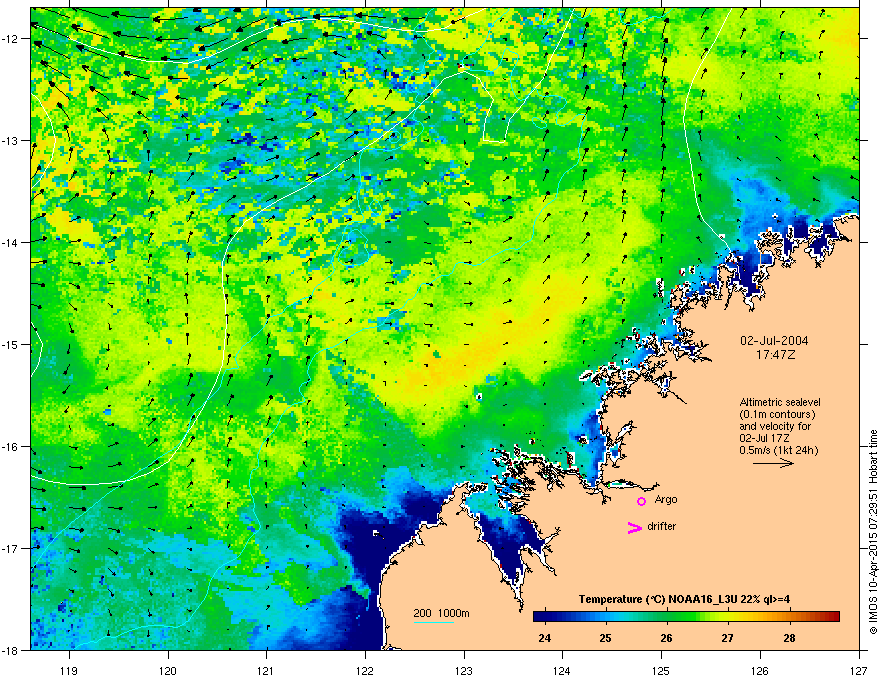Click the latitude label -16

(x=11, y=447)
